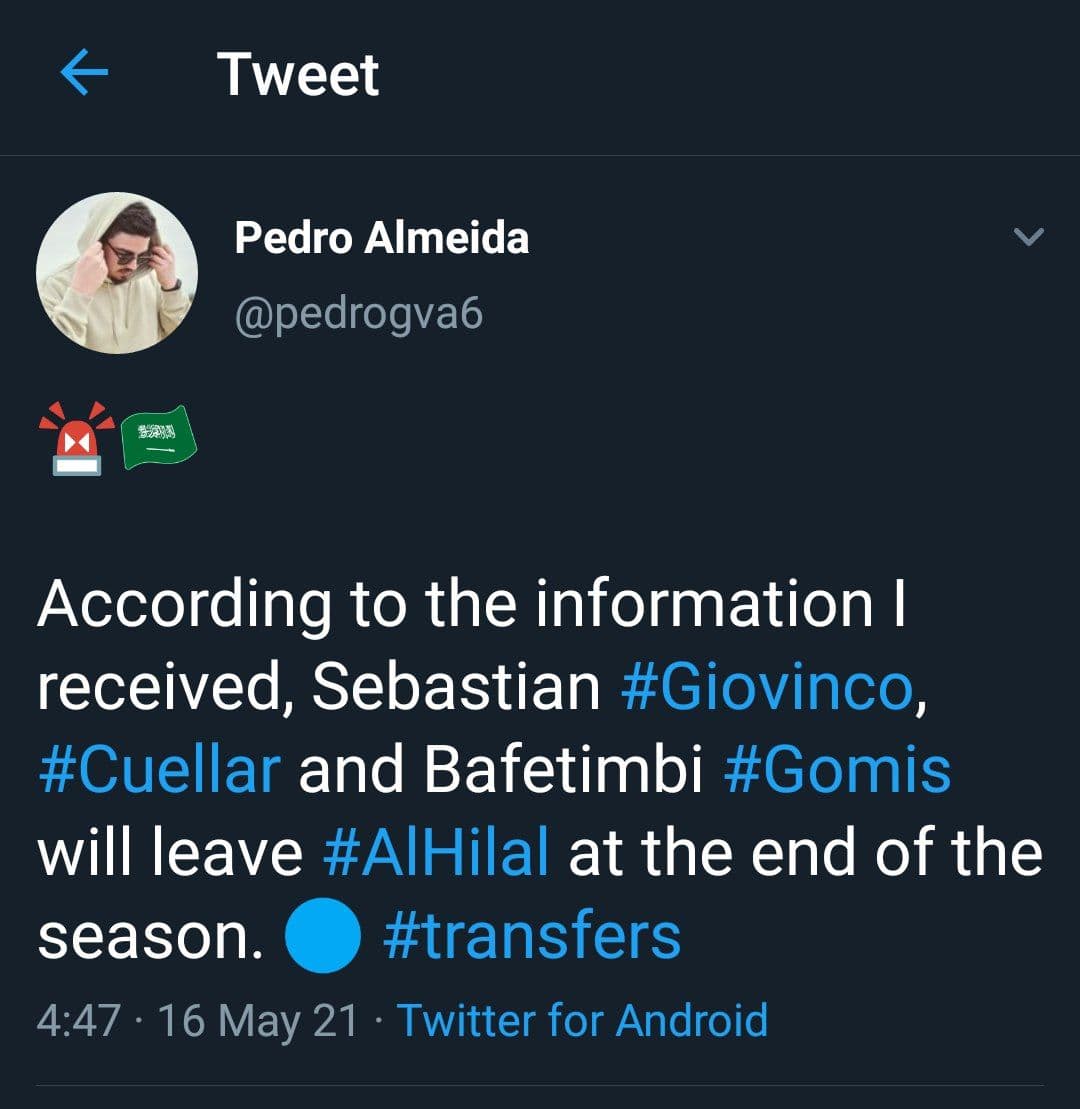Image resolution: width=1080 pixels, height=1109 pixels.
Task: Click the word Bafetimbi in the tweet
Action: [563, 770]
